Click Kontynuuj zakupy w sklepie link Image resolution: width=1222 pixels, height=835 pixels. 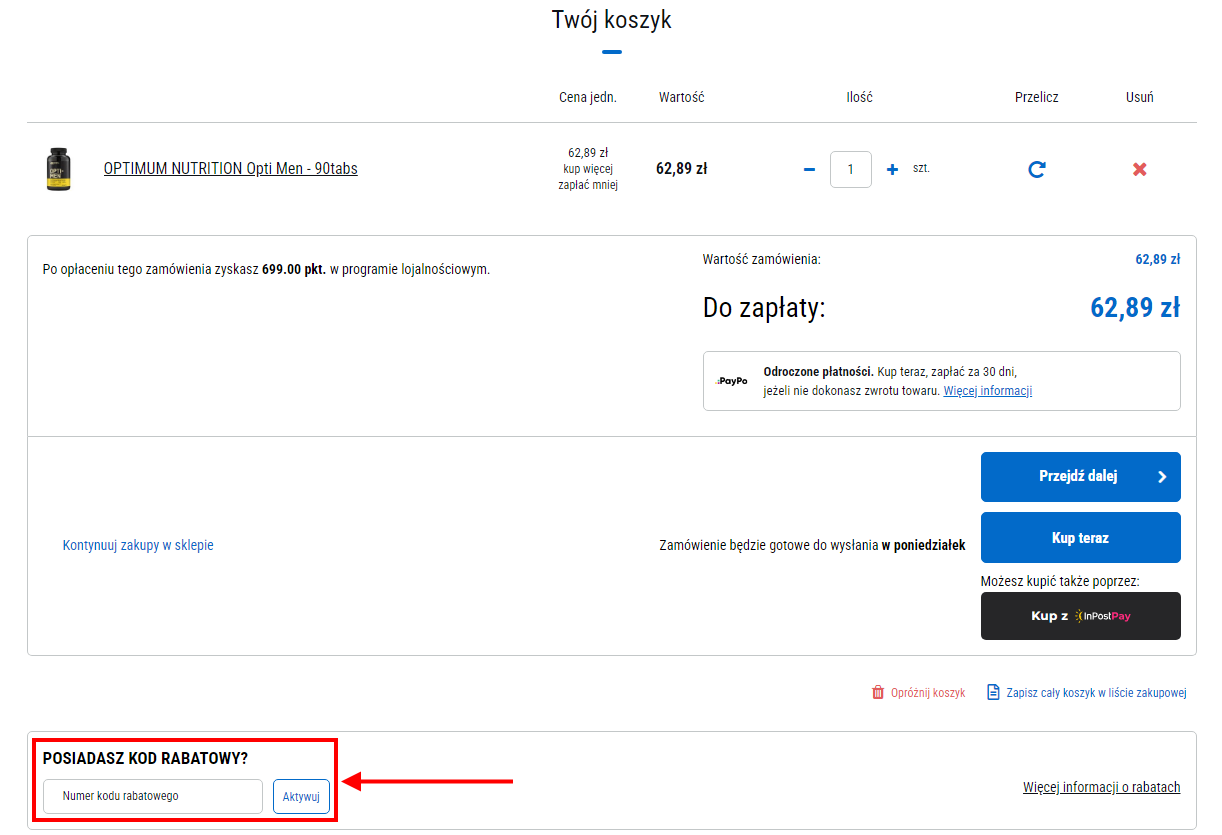138,545
